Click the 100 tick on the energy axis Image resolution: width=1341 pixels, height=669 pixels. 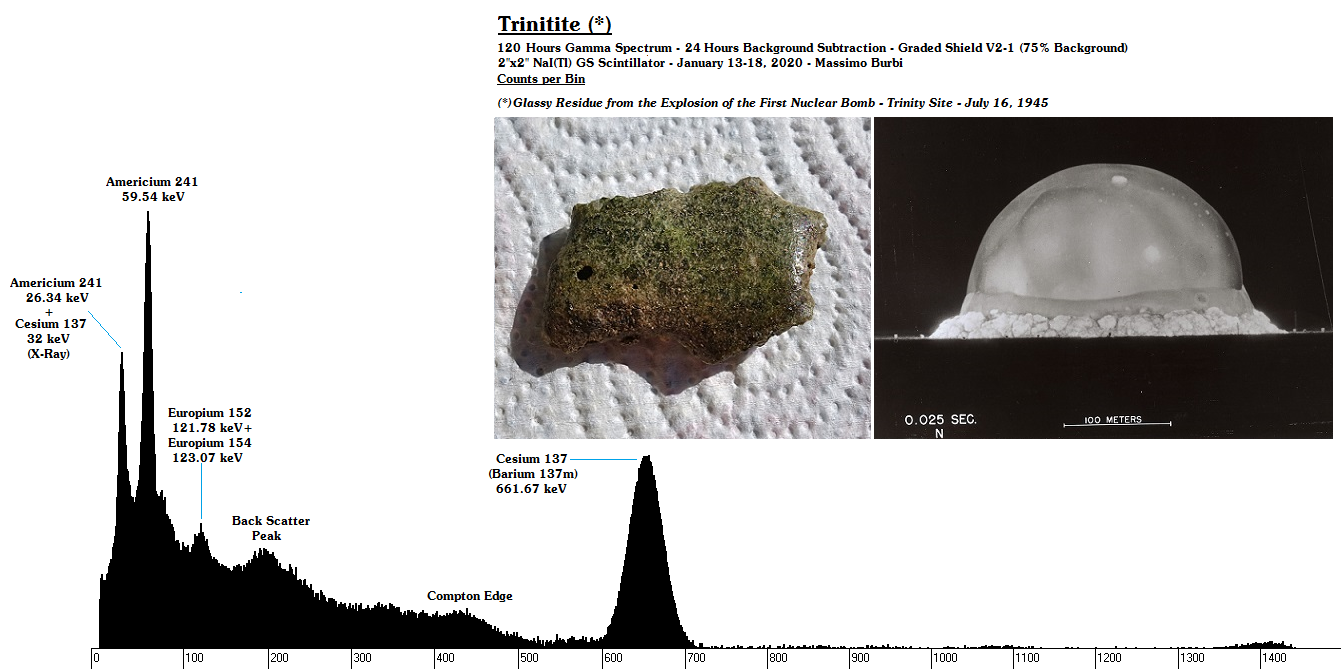tap(195, 658)
